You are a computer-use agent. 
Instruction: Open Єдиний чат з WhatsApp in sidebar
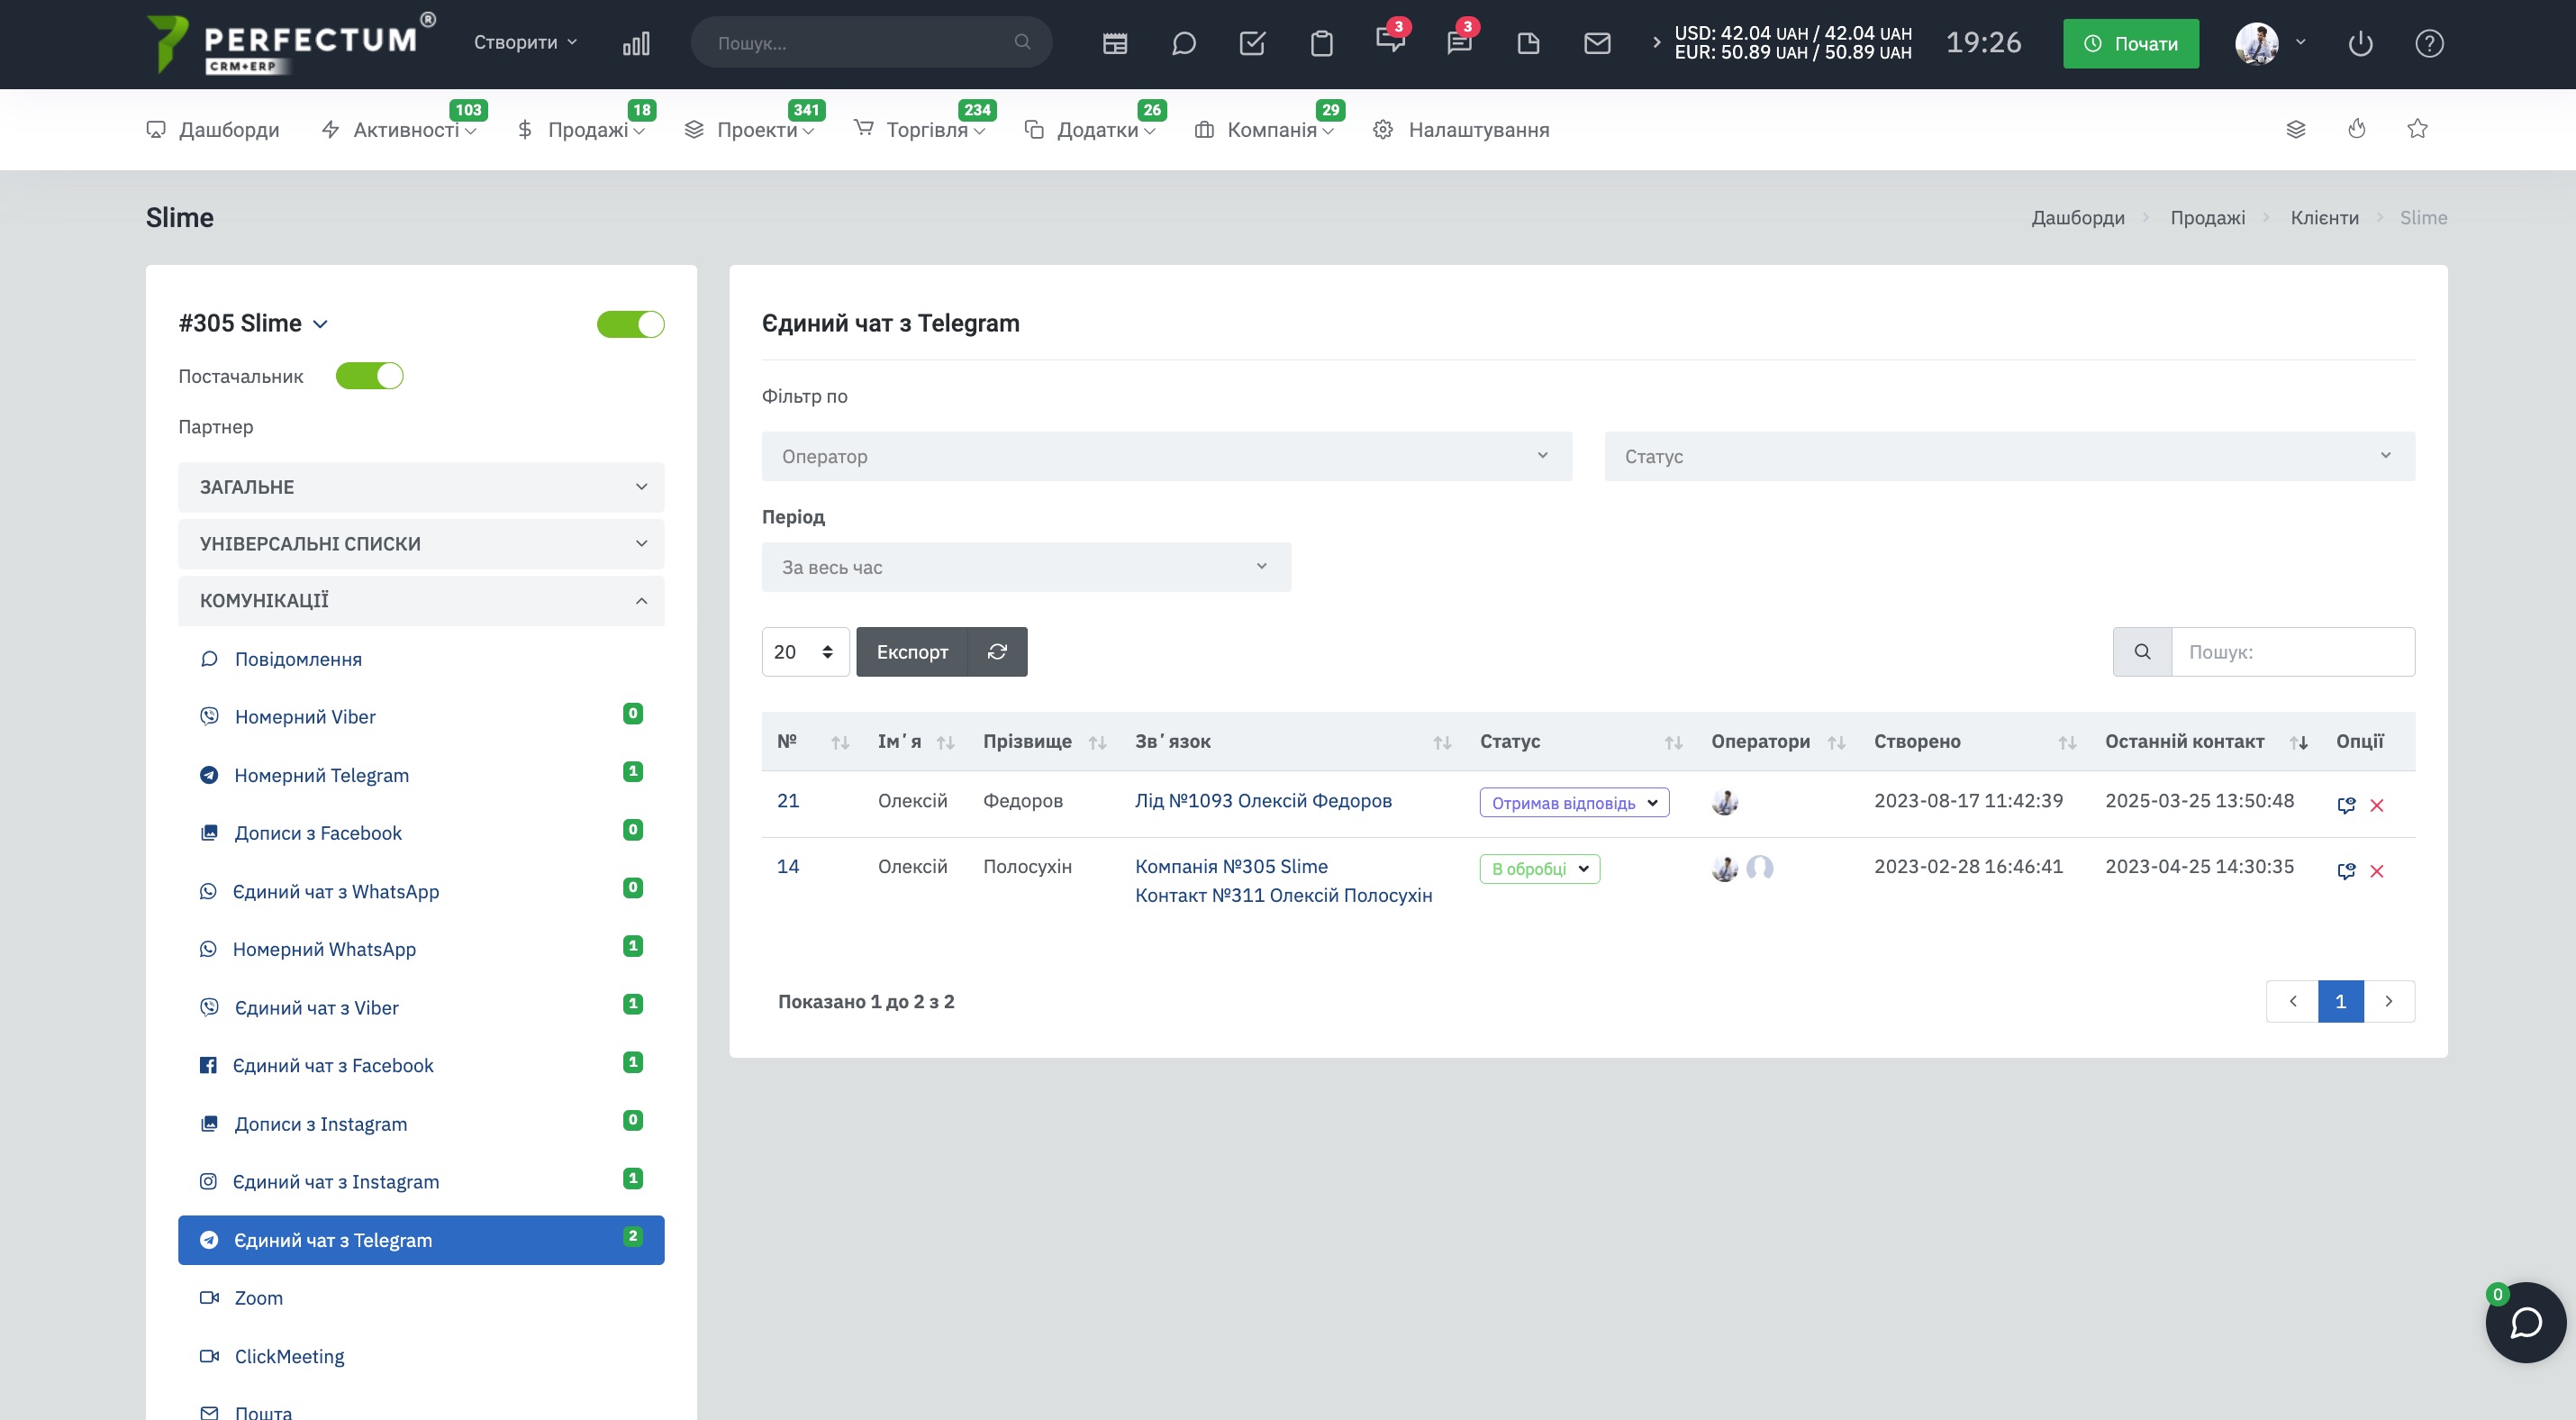tap(421, 891)
